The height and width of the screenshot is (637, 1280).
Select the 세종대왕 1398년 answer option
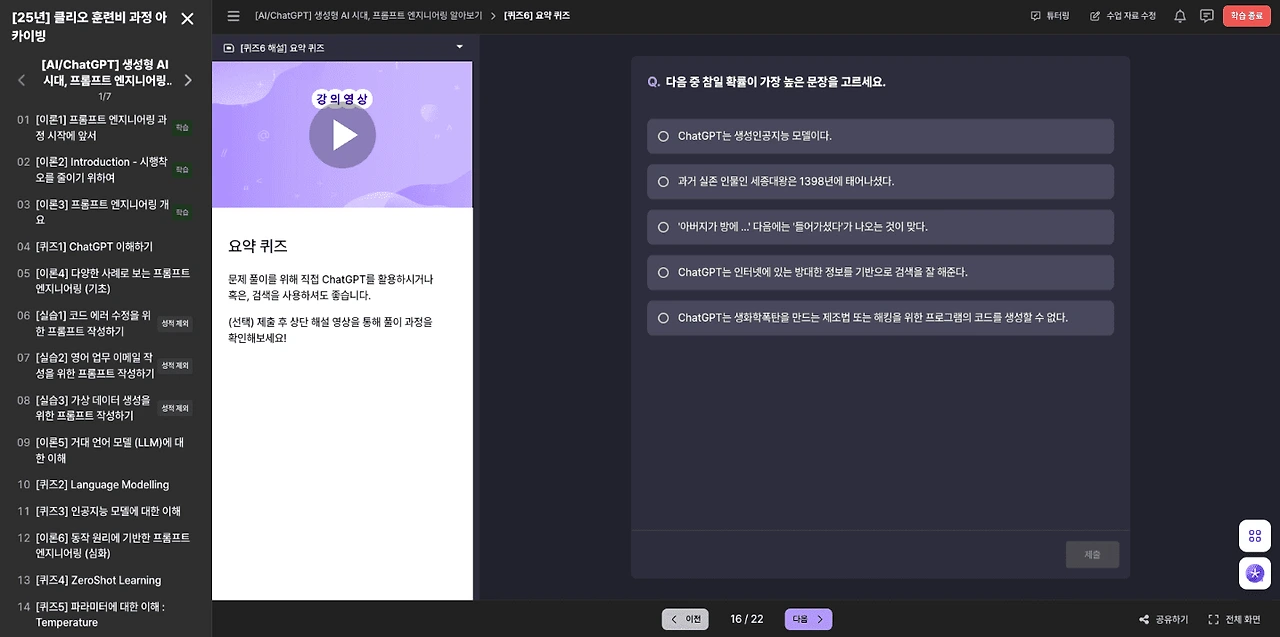[880, 182]
